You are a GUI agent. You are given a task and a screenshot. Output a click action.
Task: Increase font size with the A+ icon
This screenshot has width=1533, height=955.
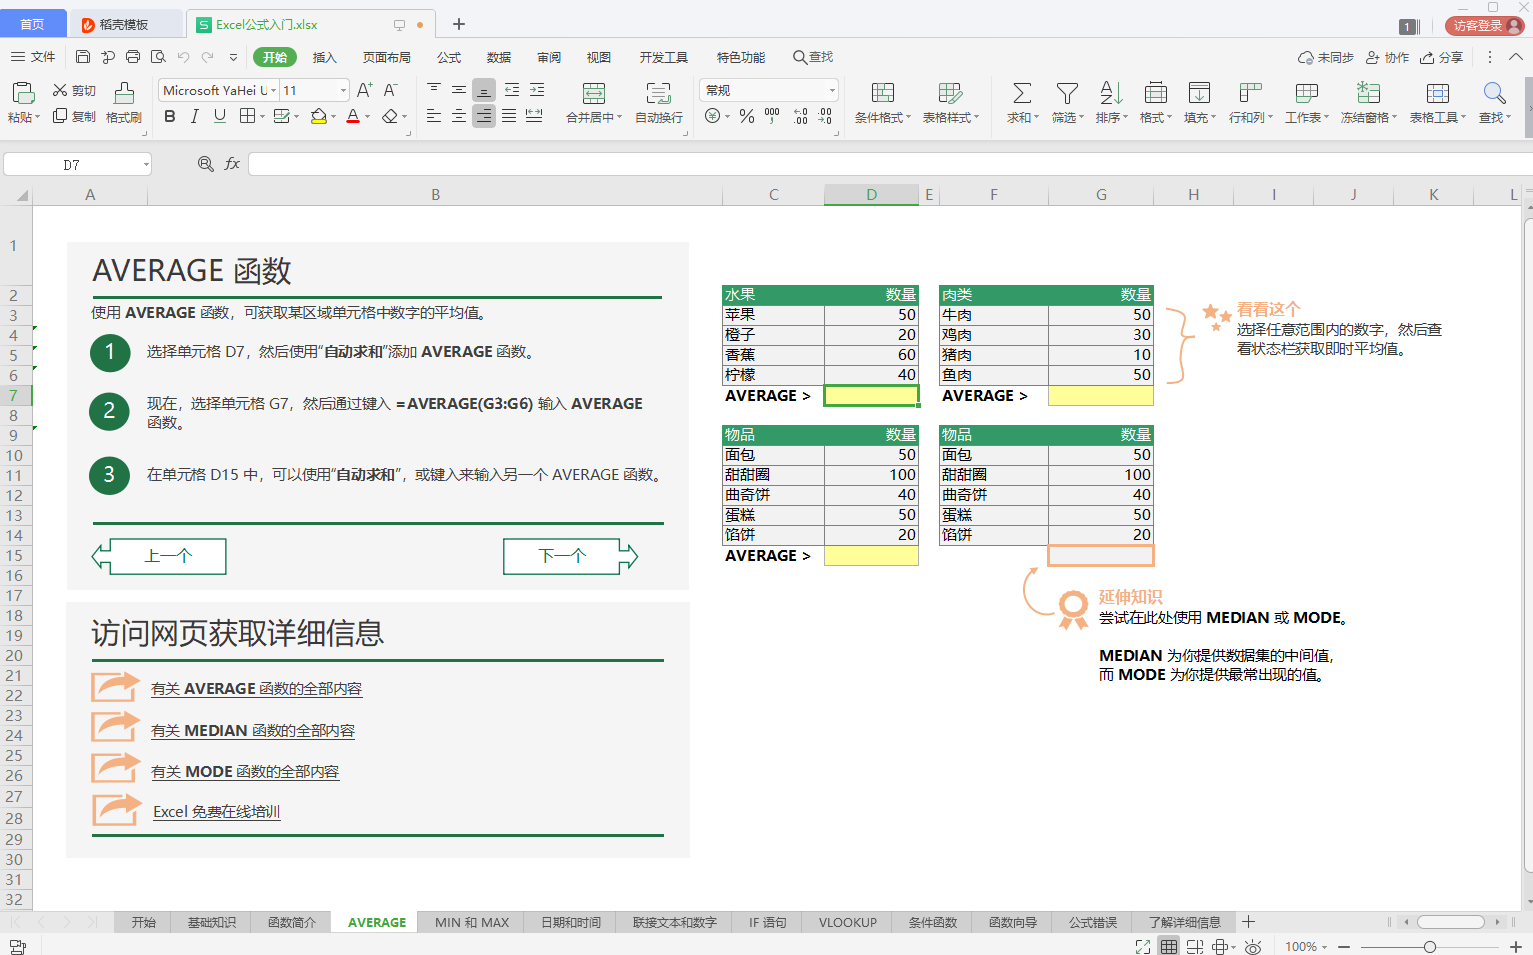365,90
